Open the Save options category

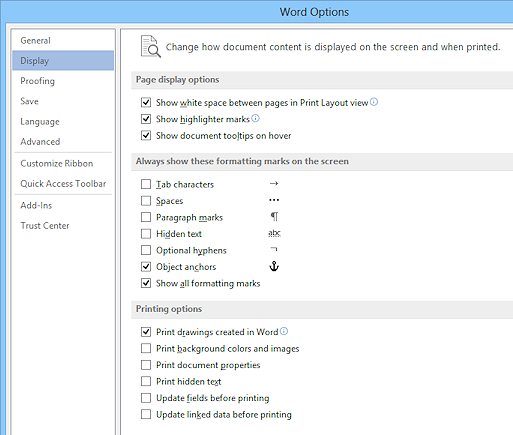tap(63, 101)
